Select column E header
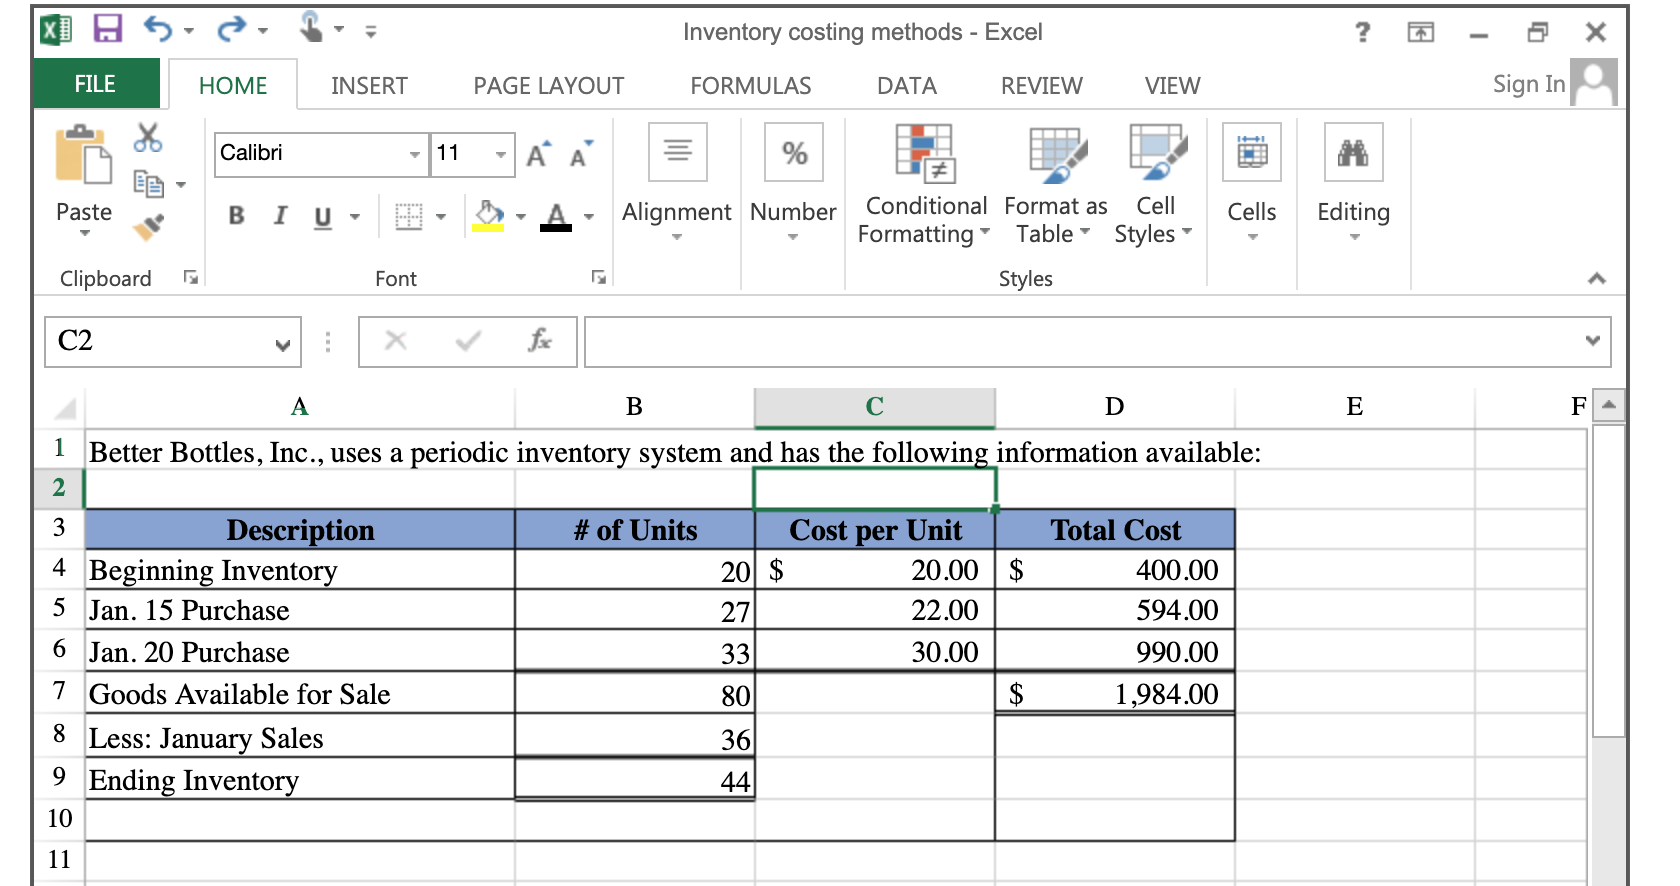Image resolution: width=1680 pixels, height=886 pixels. [x=1355, y=407]
